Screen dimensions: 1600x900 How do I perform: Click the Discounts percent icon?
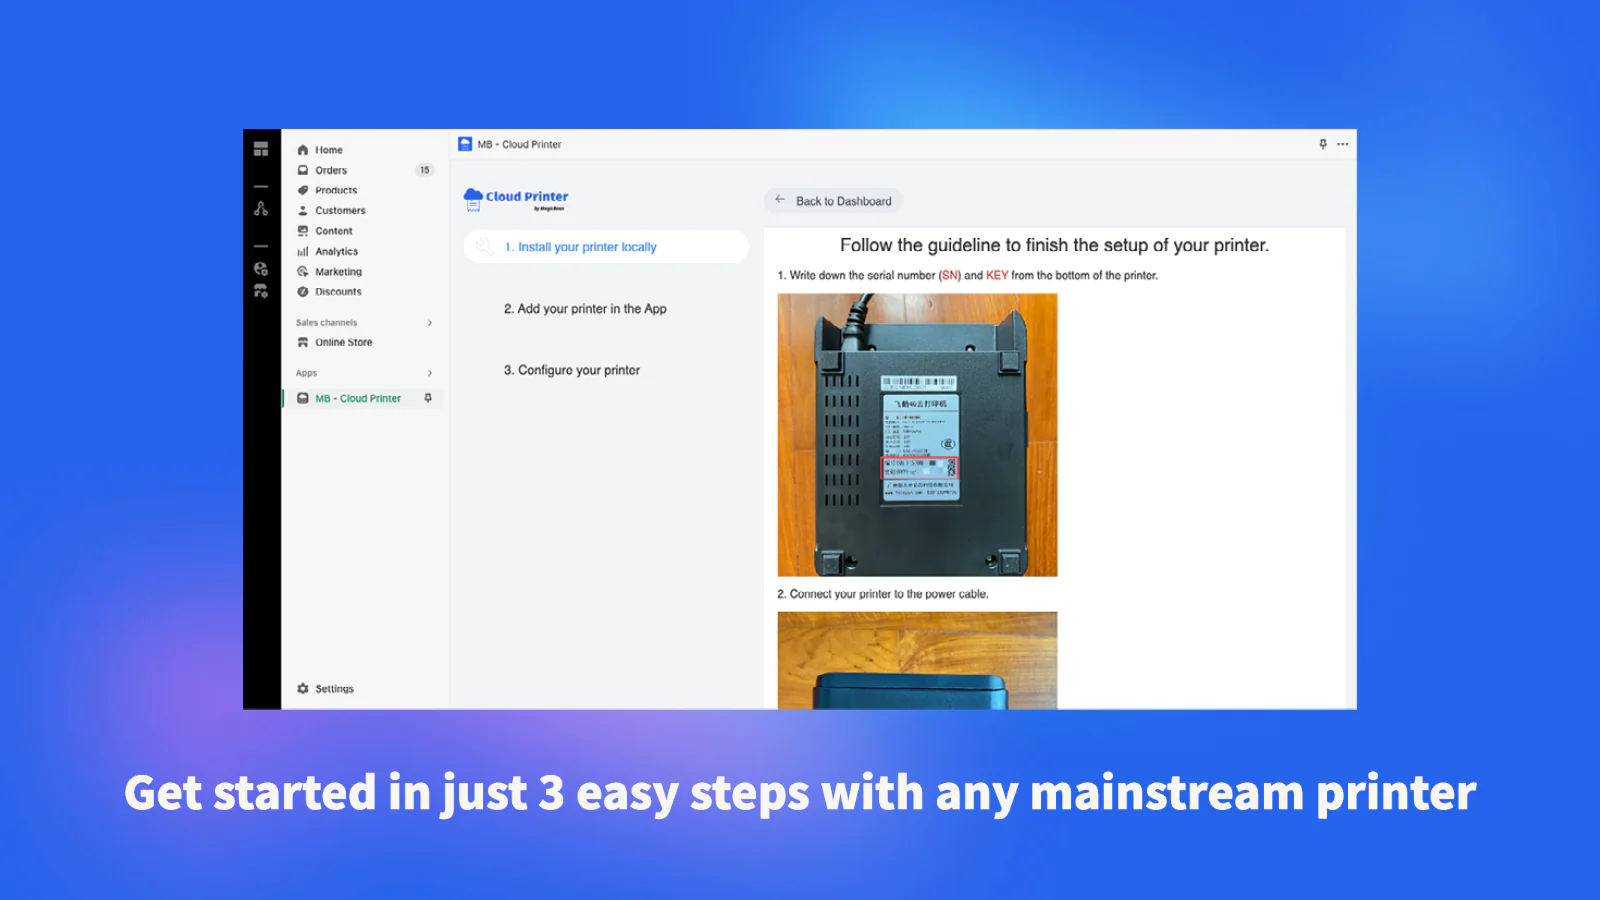click(x=303, y=292)
